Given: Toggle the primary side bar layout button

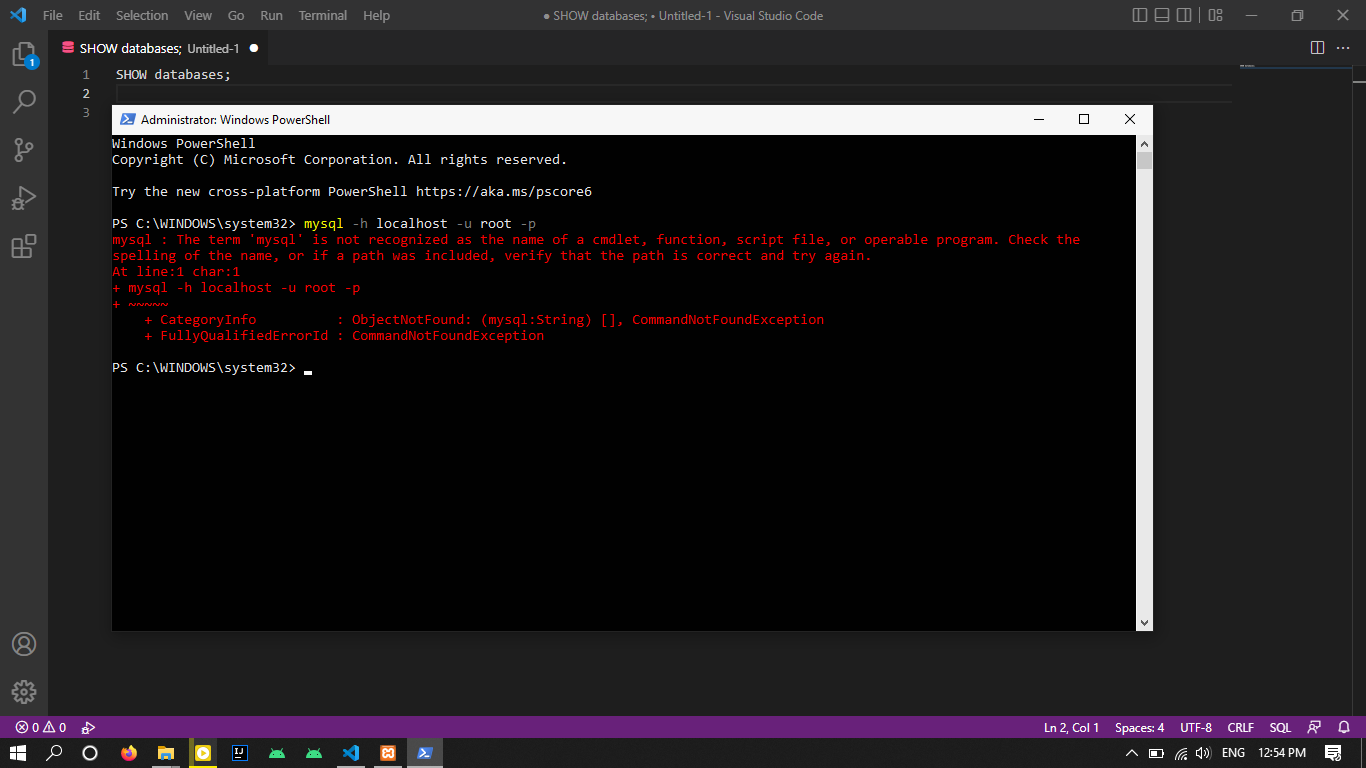Looking at the screenshot, I should point(1140,15).
